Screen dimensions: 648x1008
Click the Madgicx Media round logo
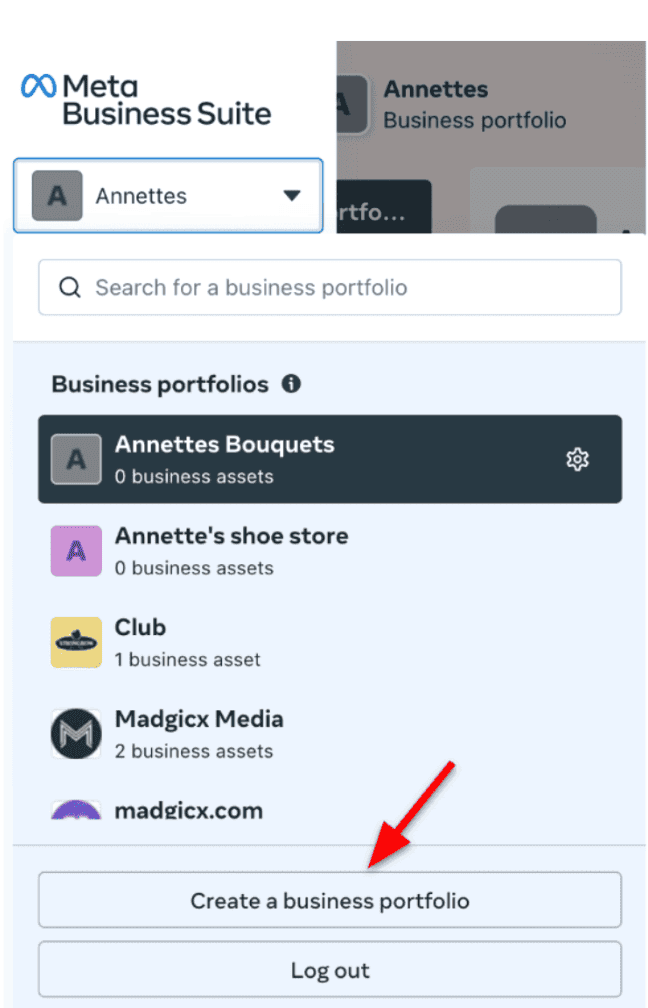pyautogui.click(x=76, y=734)
